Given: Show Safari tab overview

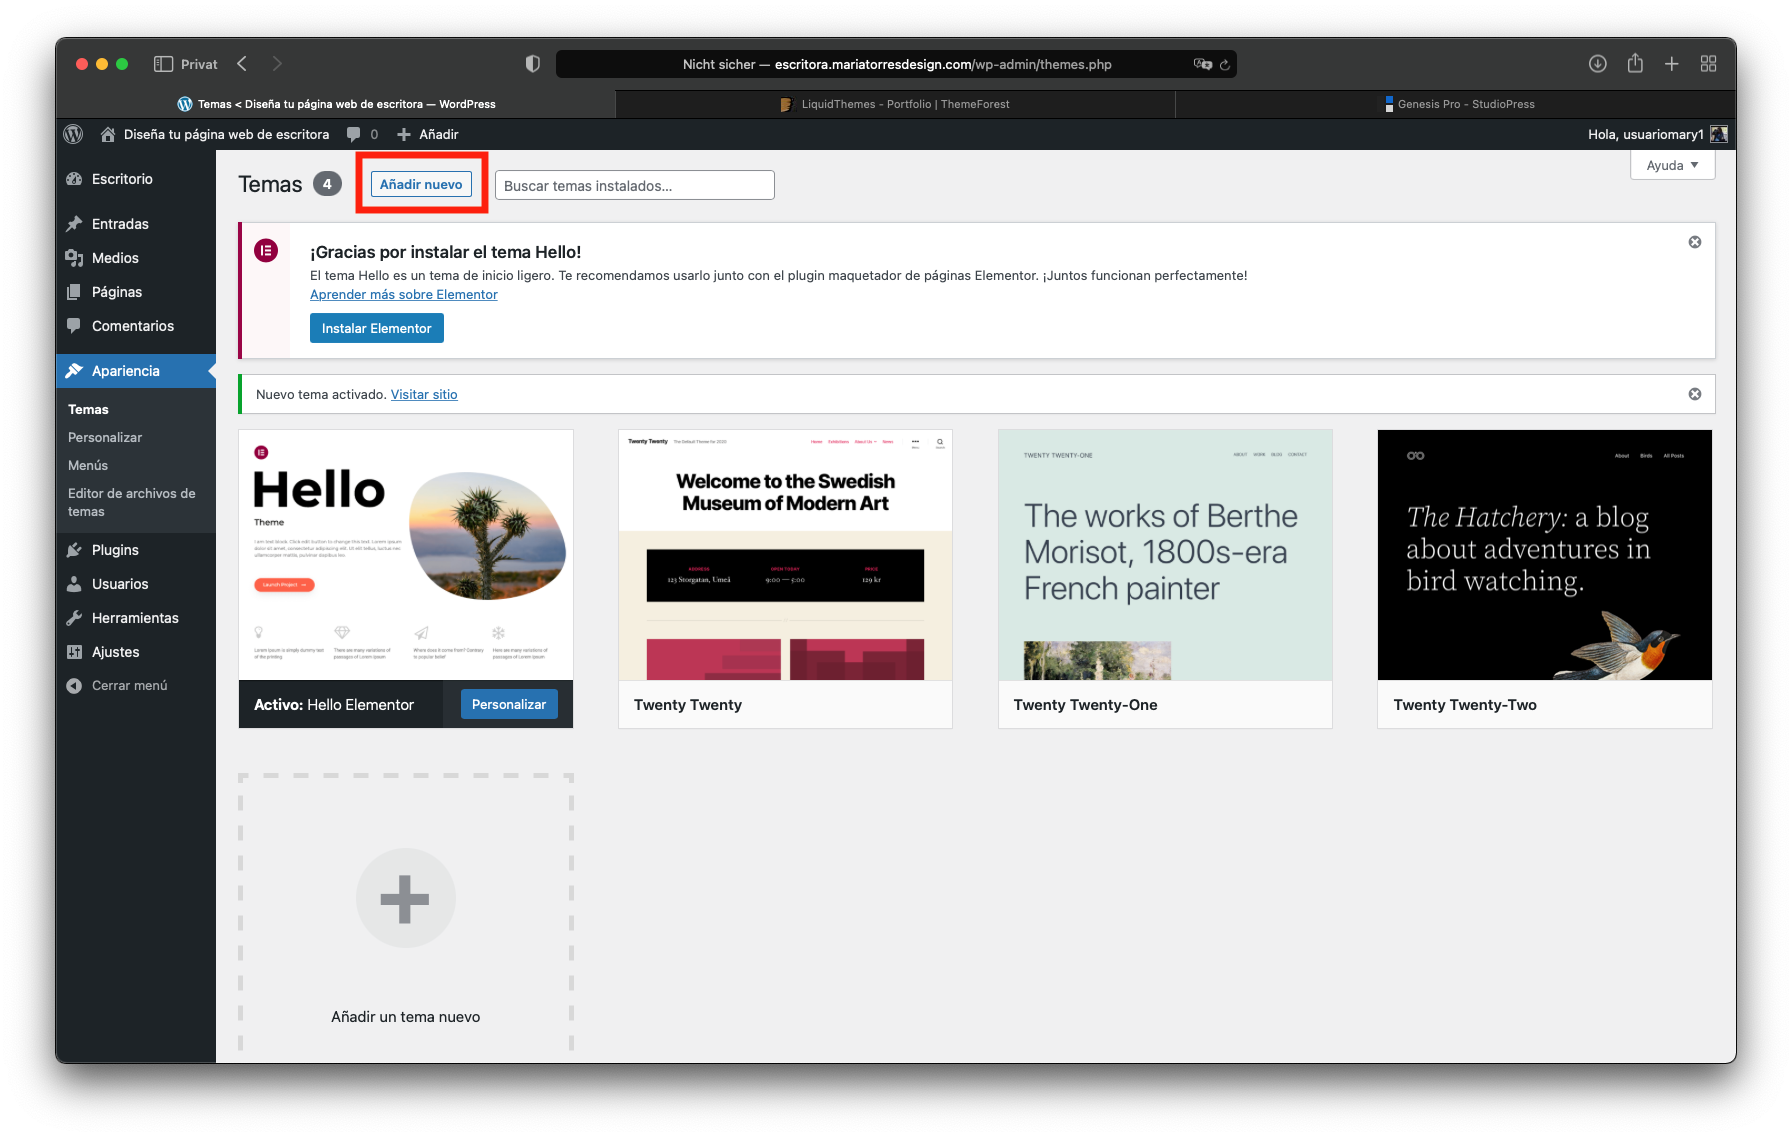Looking at the screenshot, I should click(1709, 64).
